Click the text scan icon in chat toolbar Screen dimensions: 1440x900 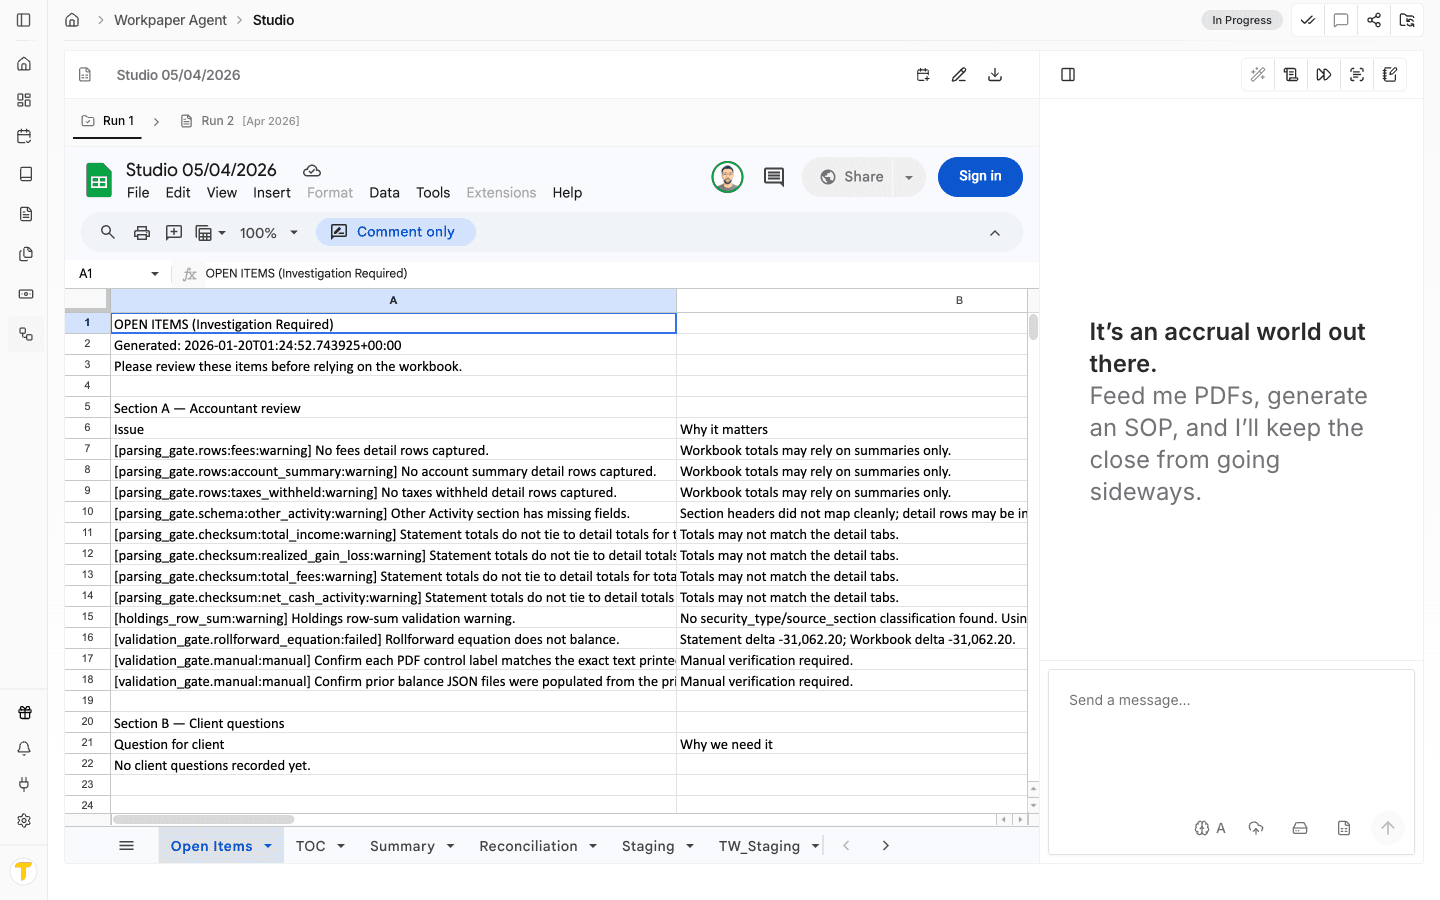coord(1357,75)
